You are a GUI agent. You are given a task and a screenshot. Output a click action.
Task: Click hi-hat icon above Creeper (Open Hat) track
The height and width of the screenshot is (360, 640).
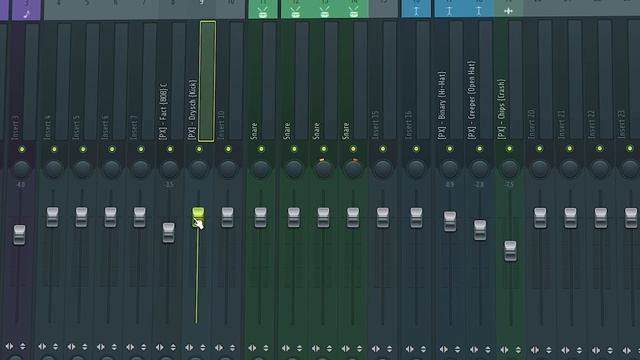pos(479,11)
